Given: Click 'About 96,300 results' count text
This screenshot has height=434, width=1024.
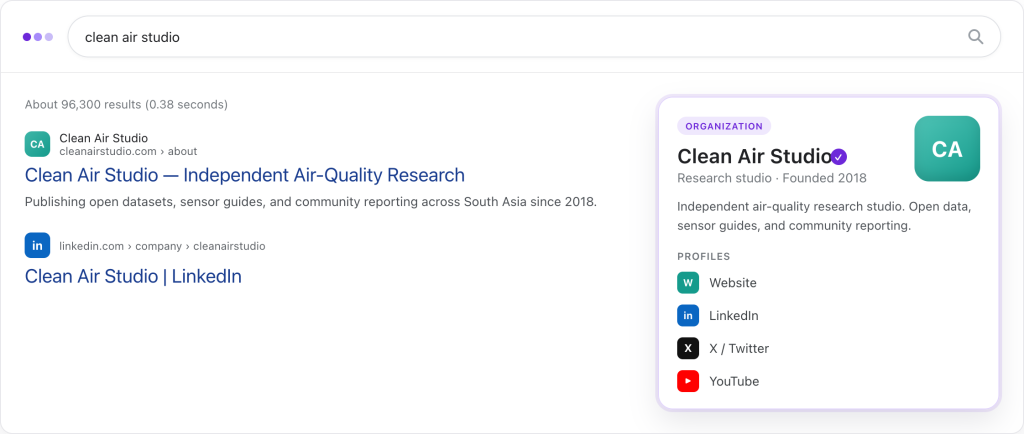Looking at the screenshot, I should pyautogui.click(x=126, y=104).
